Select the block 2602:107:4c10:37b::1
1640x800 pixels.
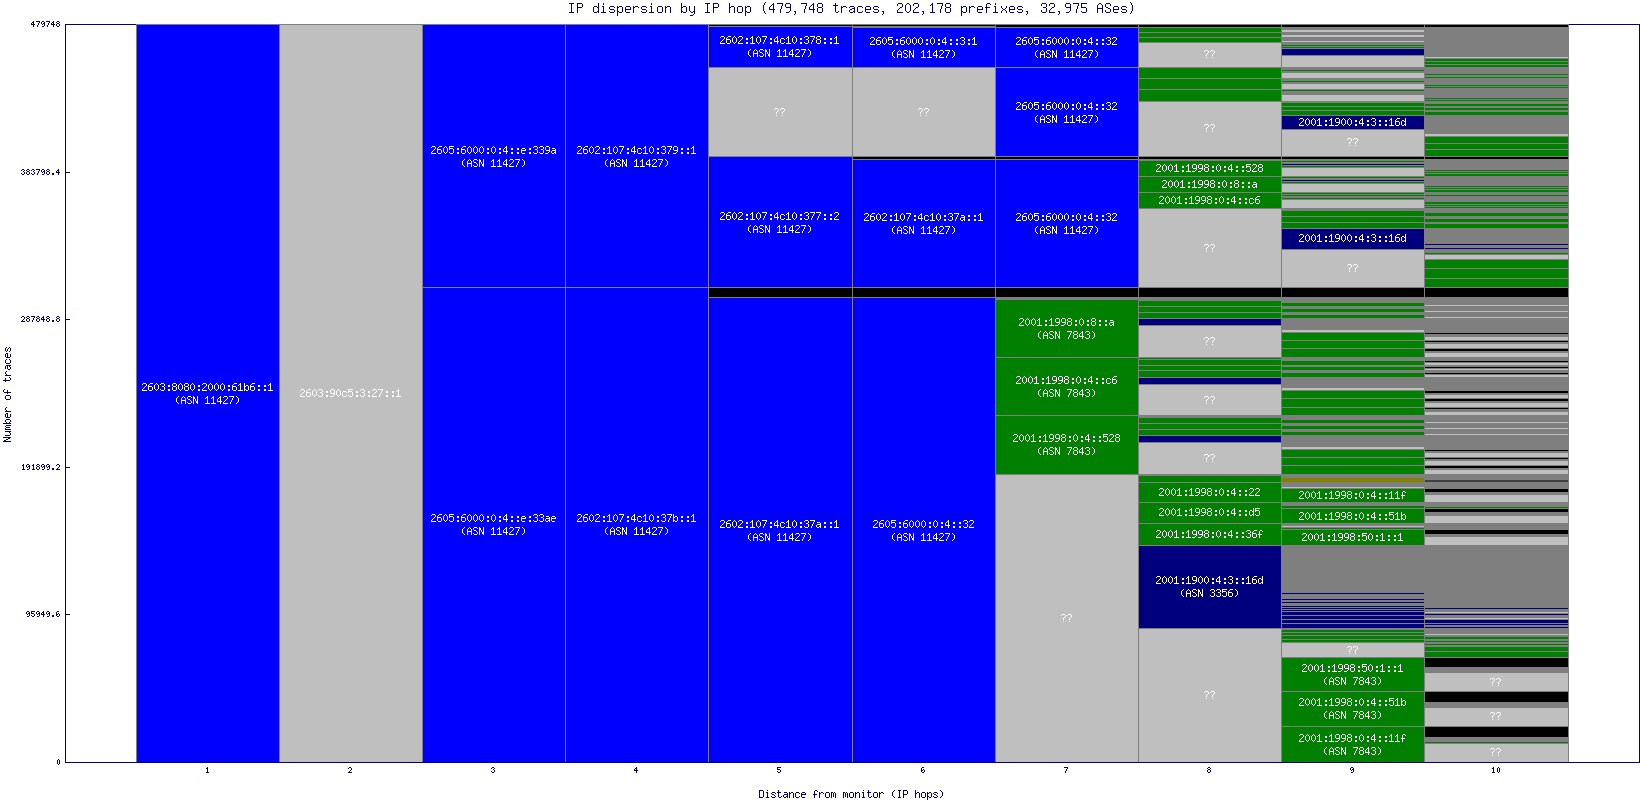[x=637, y=525]
